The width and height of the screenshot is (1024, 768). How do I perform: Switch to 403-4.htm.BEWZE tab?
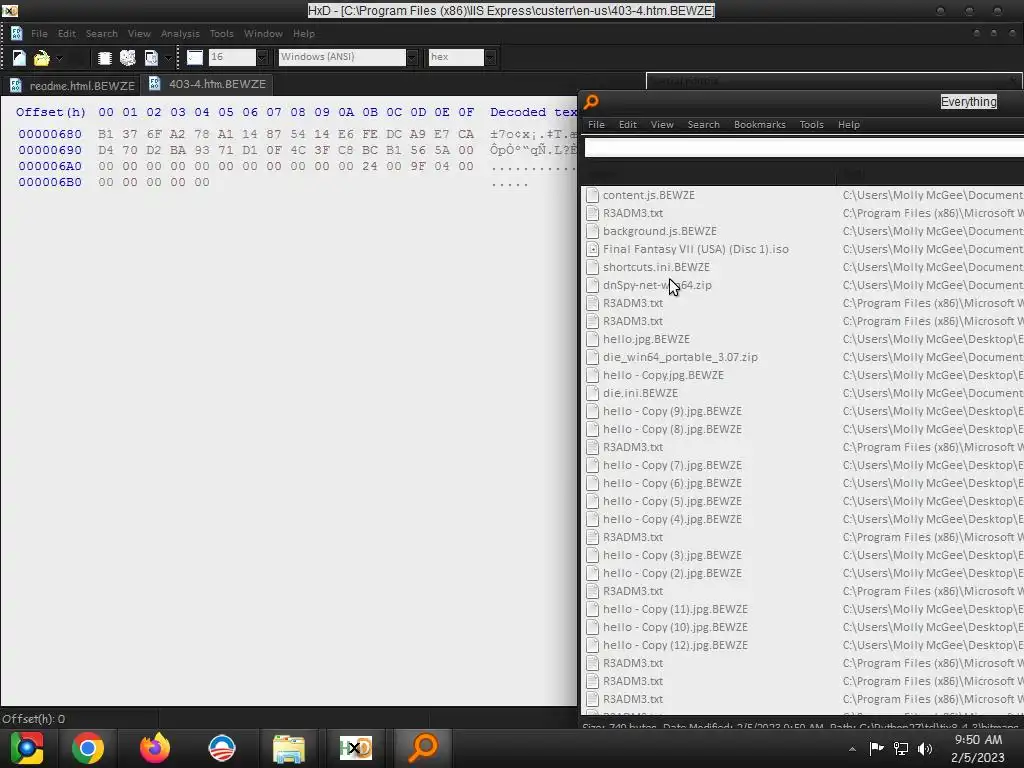click(208, 84)
